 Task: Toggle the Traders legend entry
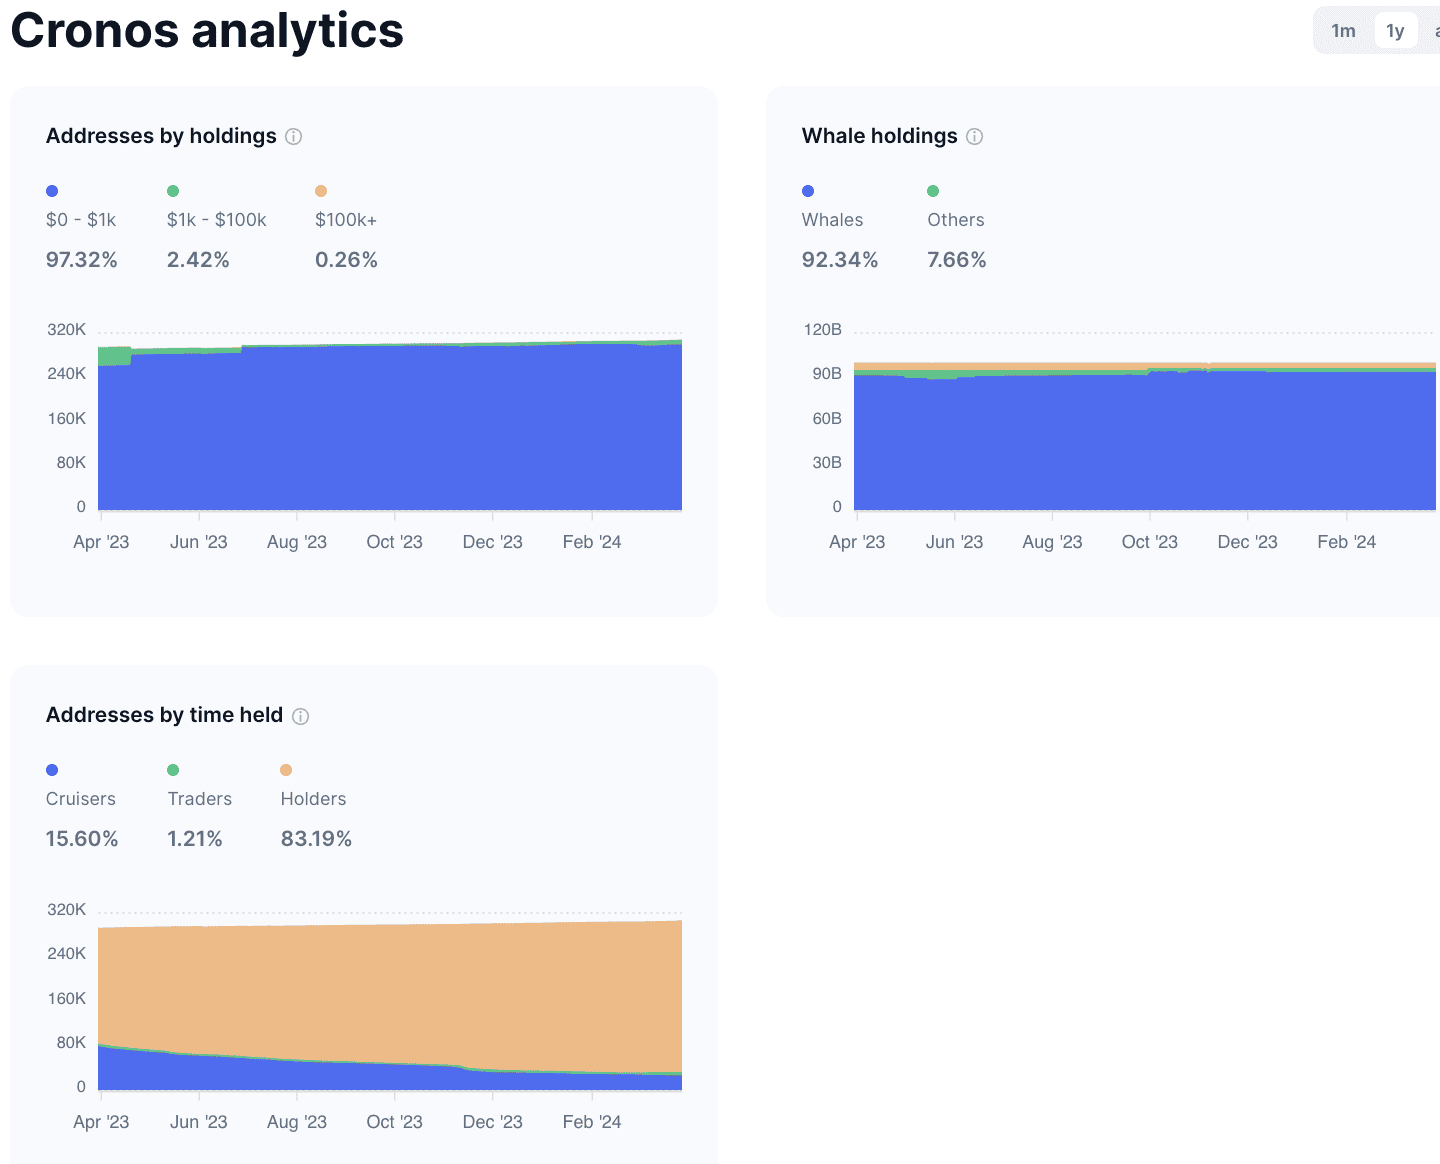tap(200, 799)
